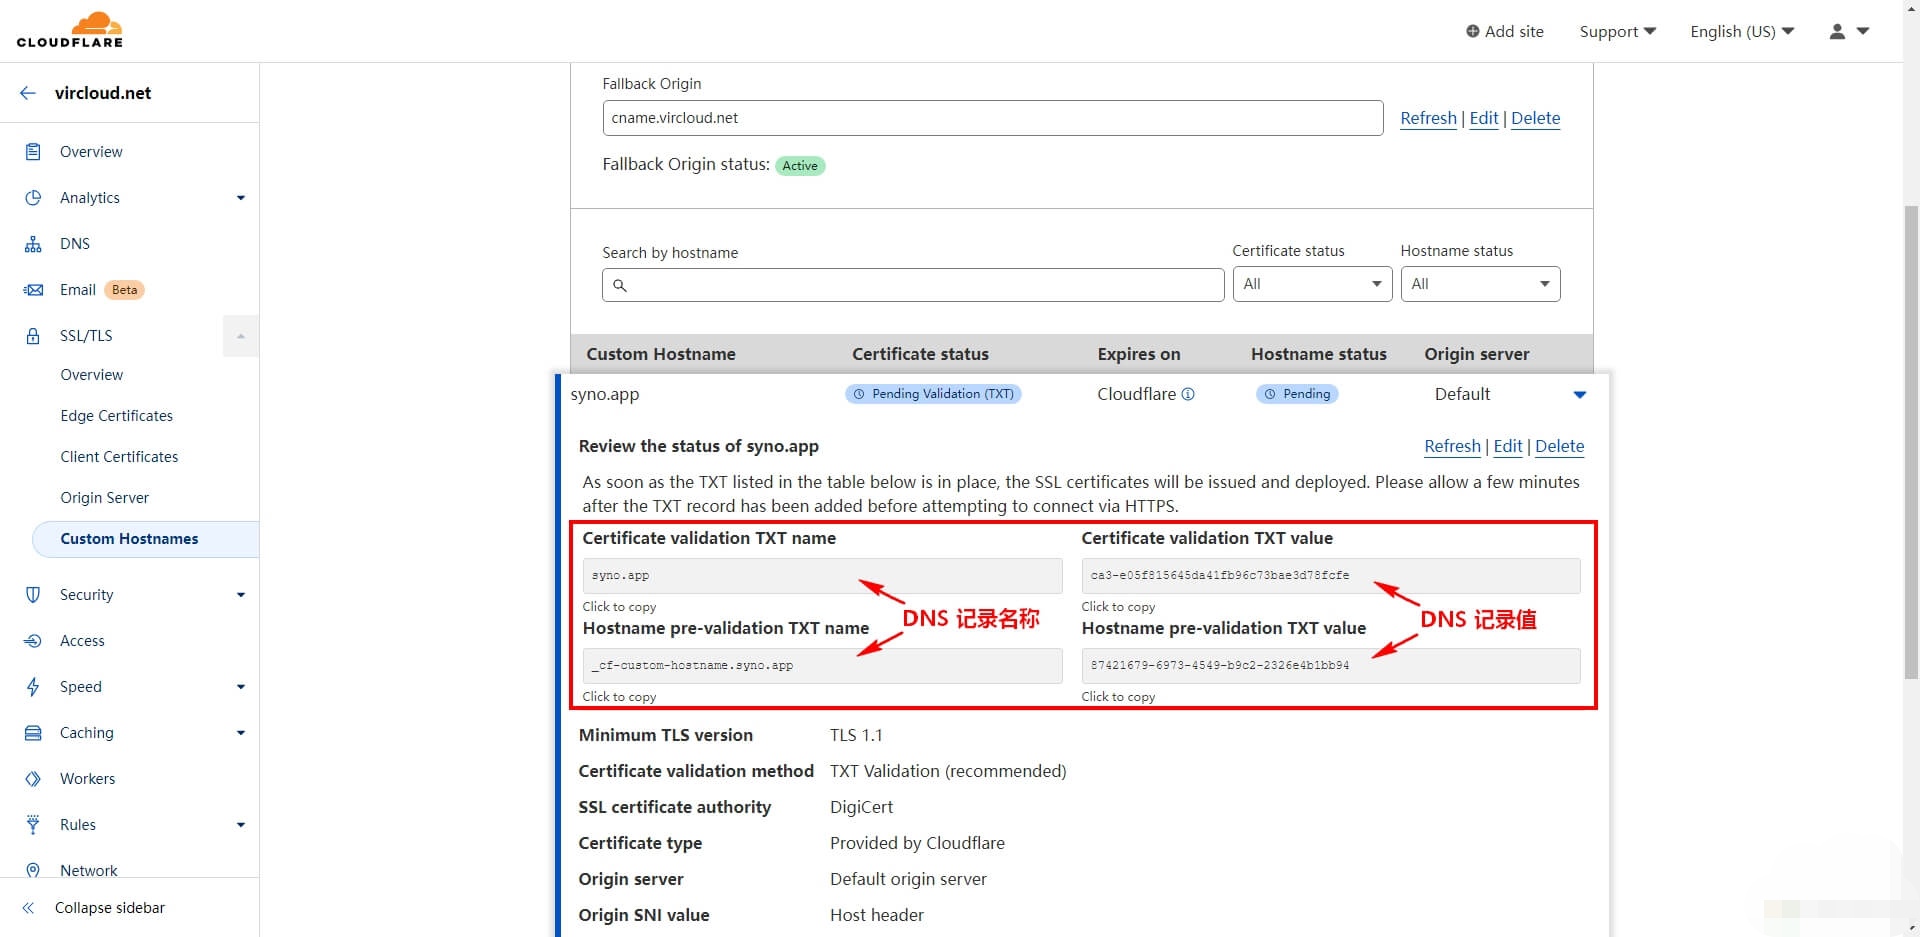This screenshot has height=937, width=1920.
Task: Click Delete link for syno.app hostname
Action: click(1559, 446)
